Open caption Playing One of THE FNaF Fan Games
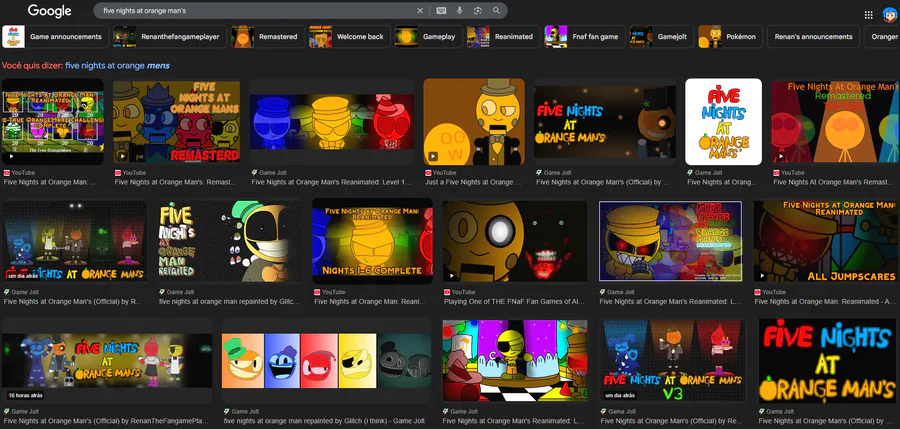 tap(515, 302)
